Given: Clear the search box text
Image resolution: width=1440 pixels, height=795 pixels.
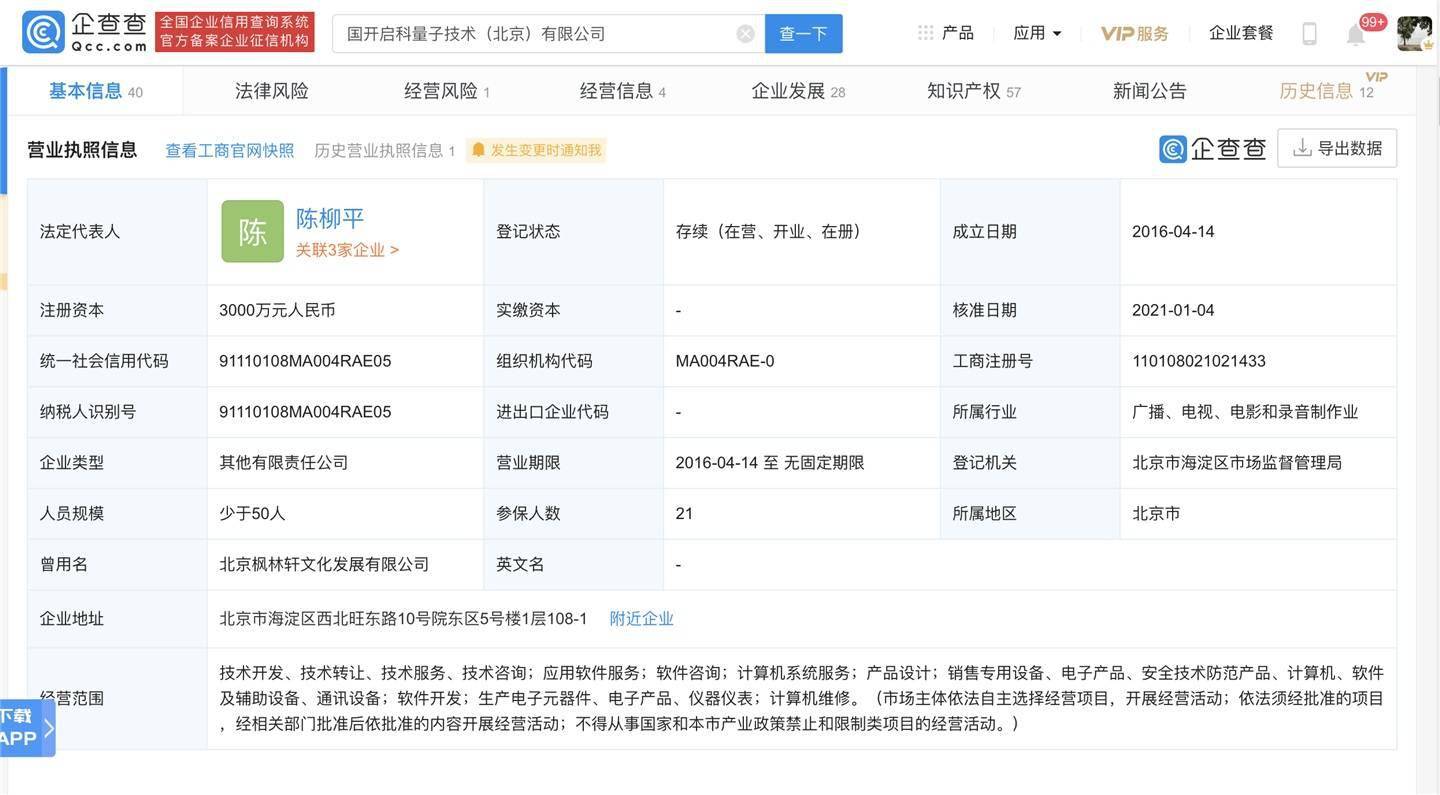Looking at the screenshot, I should (745, 34).
